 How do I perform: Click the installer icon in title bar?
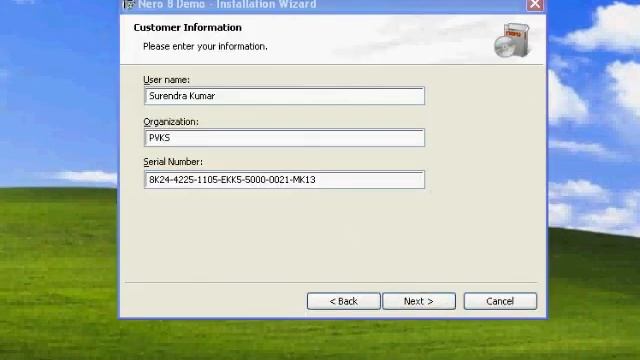tap(129, 4)
